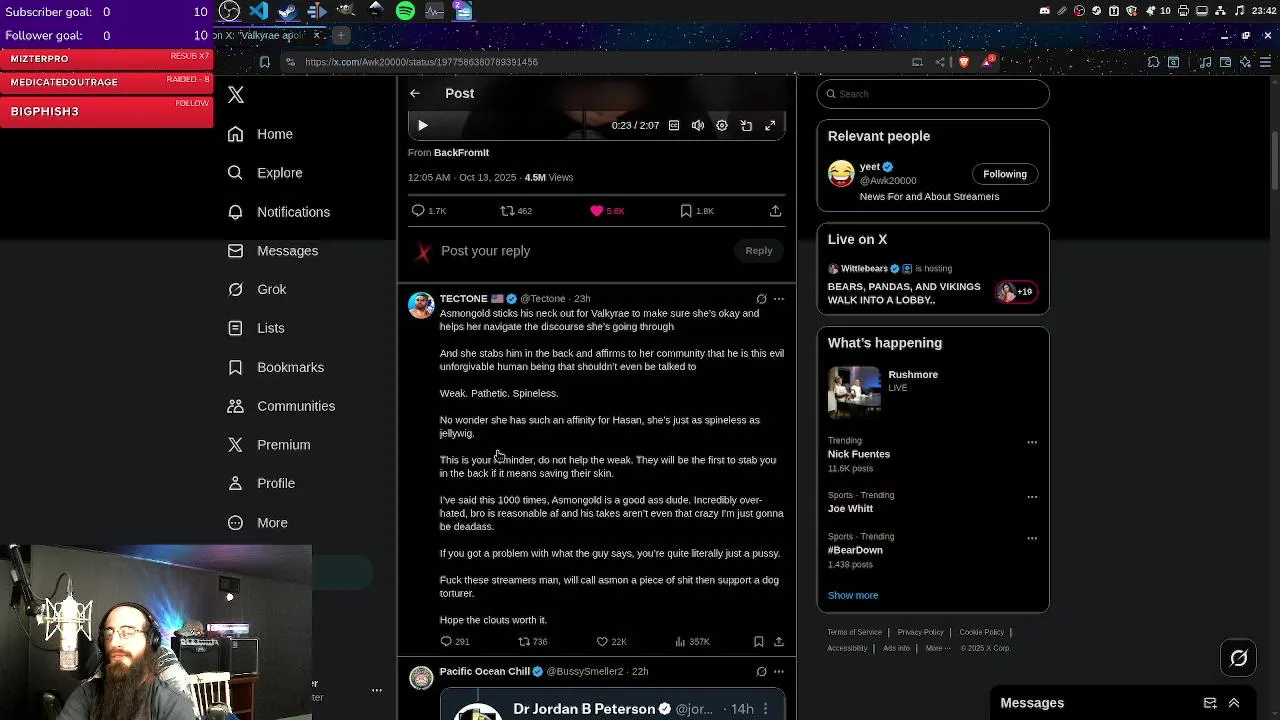Viewport: 1280px width, 720px height.
Task: Open yeet's profile avatar
Action: pyautogui.click(x=841, y=174)
